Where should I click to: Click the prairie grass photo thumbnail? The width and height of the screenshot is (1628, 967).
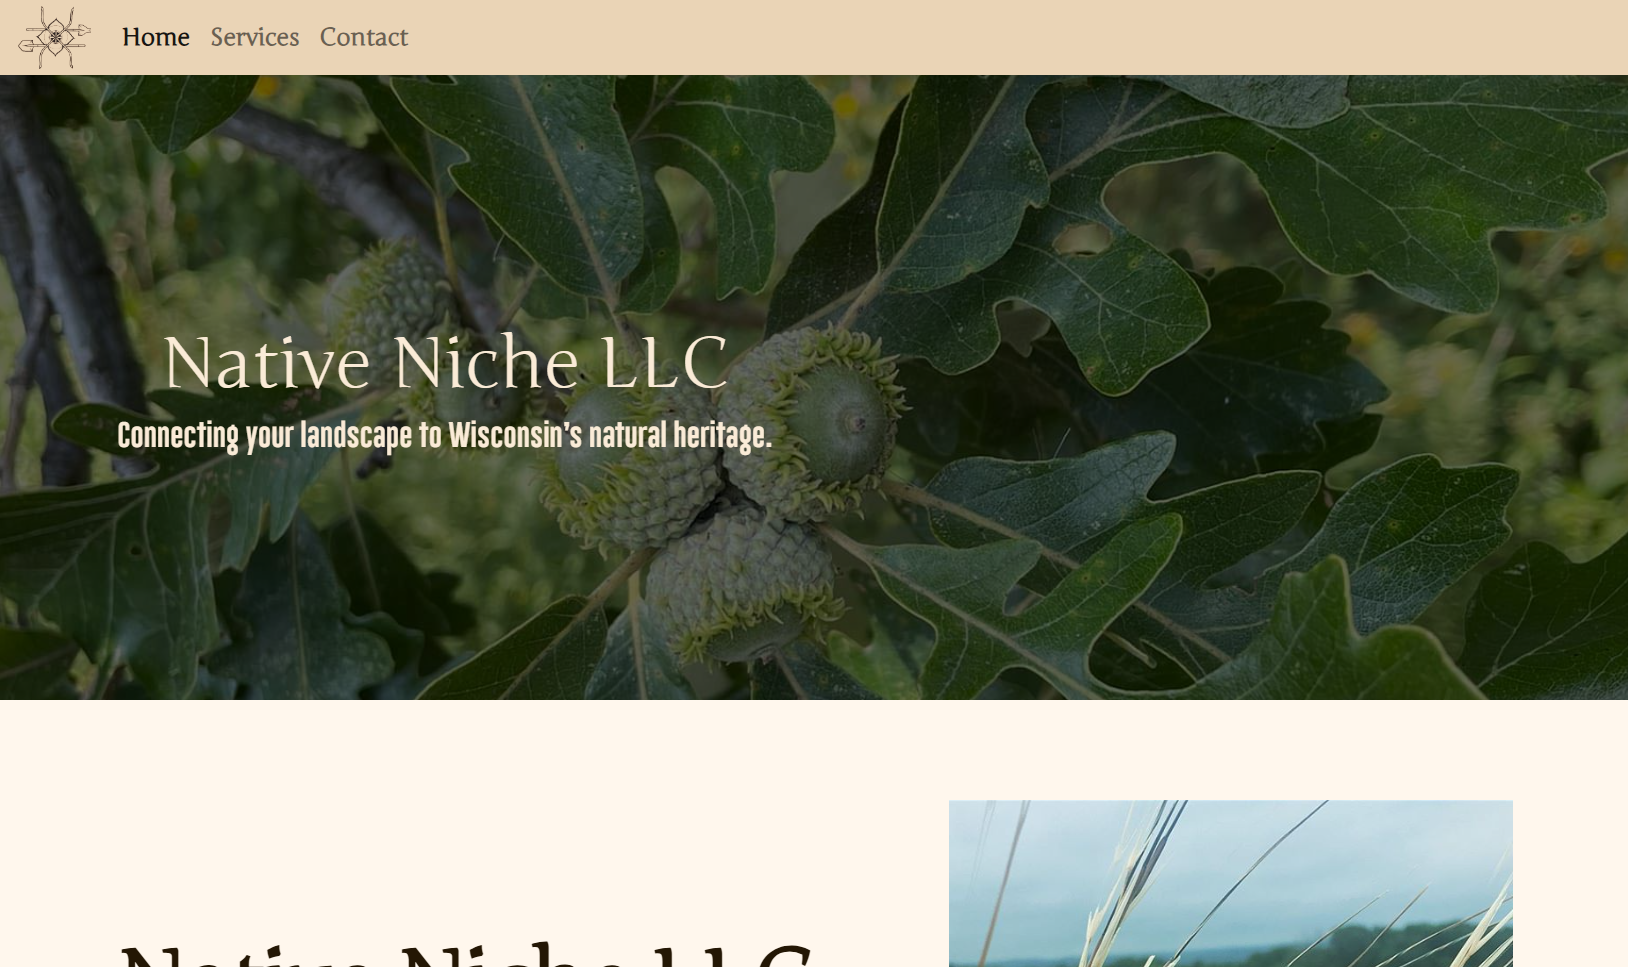click(1230, 883)
